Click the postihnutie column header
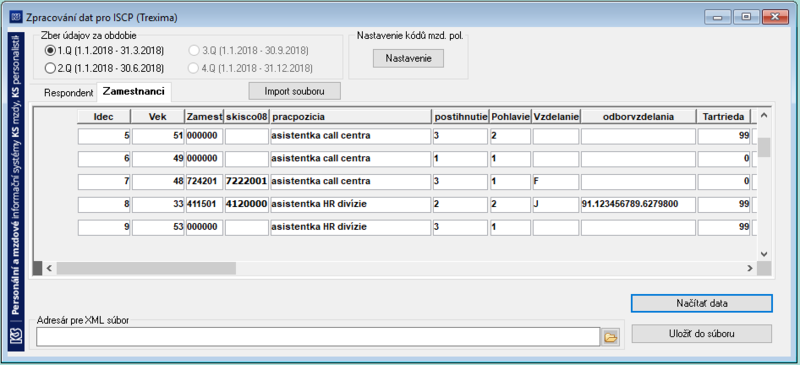 [461, 117]
